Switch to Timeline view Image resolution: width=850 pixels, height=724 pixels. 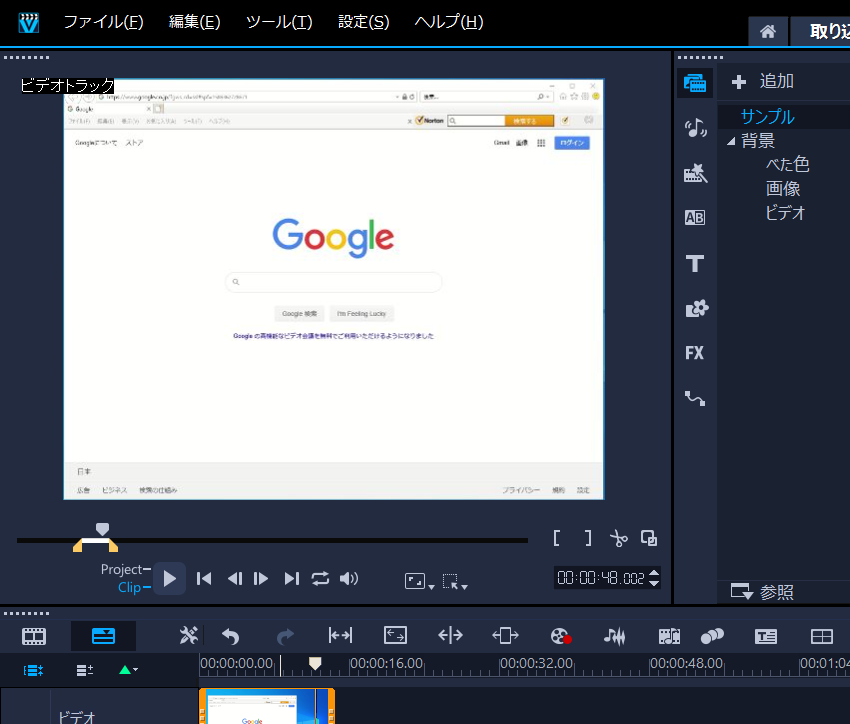tap(103, 636)
